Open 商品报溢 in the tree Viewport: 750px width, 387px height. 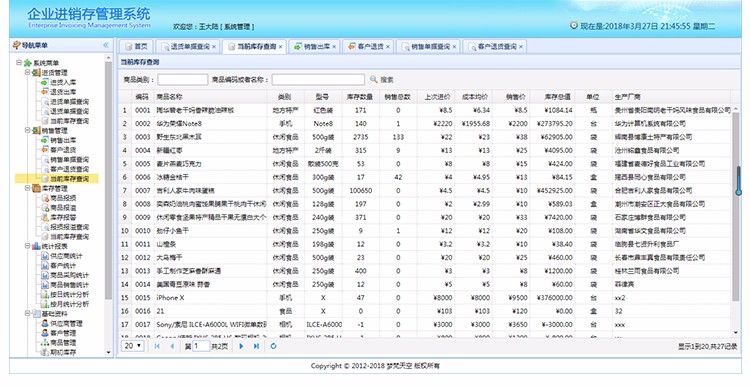point(63,208)
